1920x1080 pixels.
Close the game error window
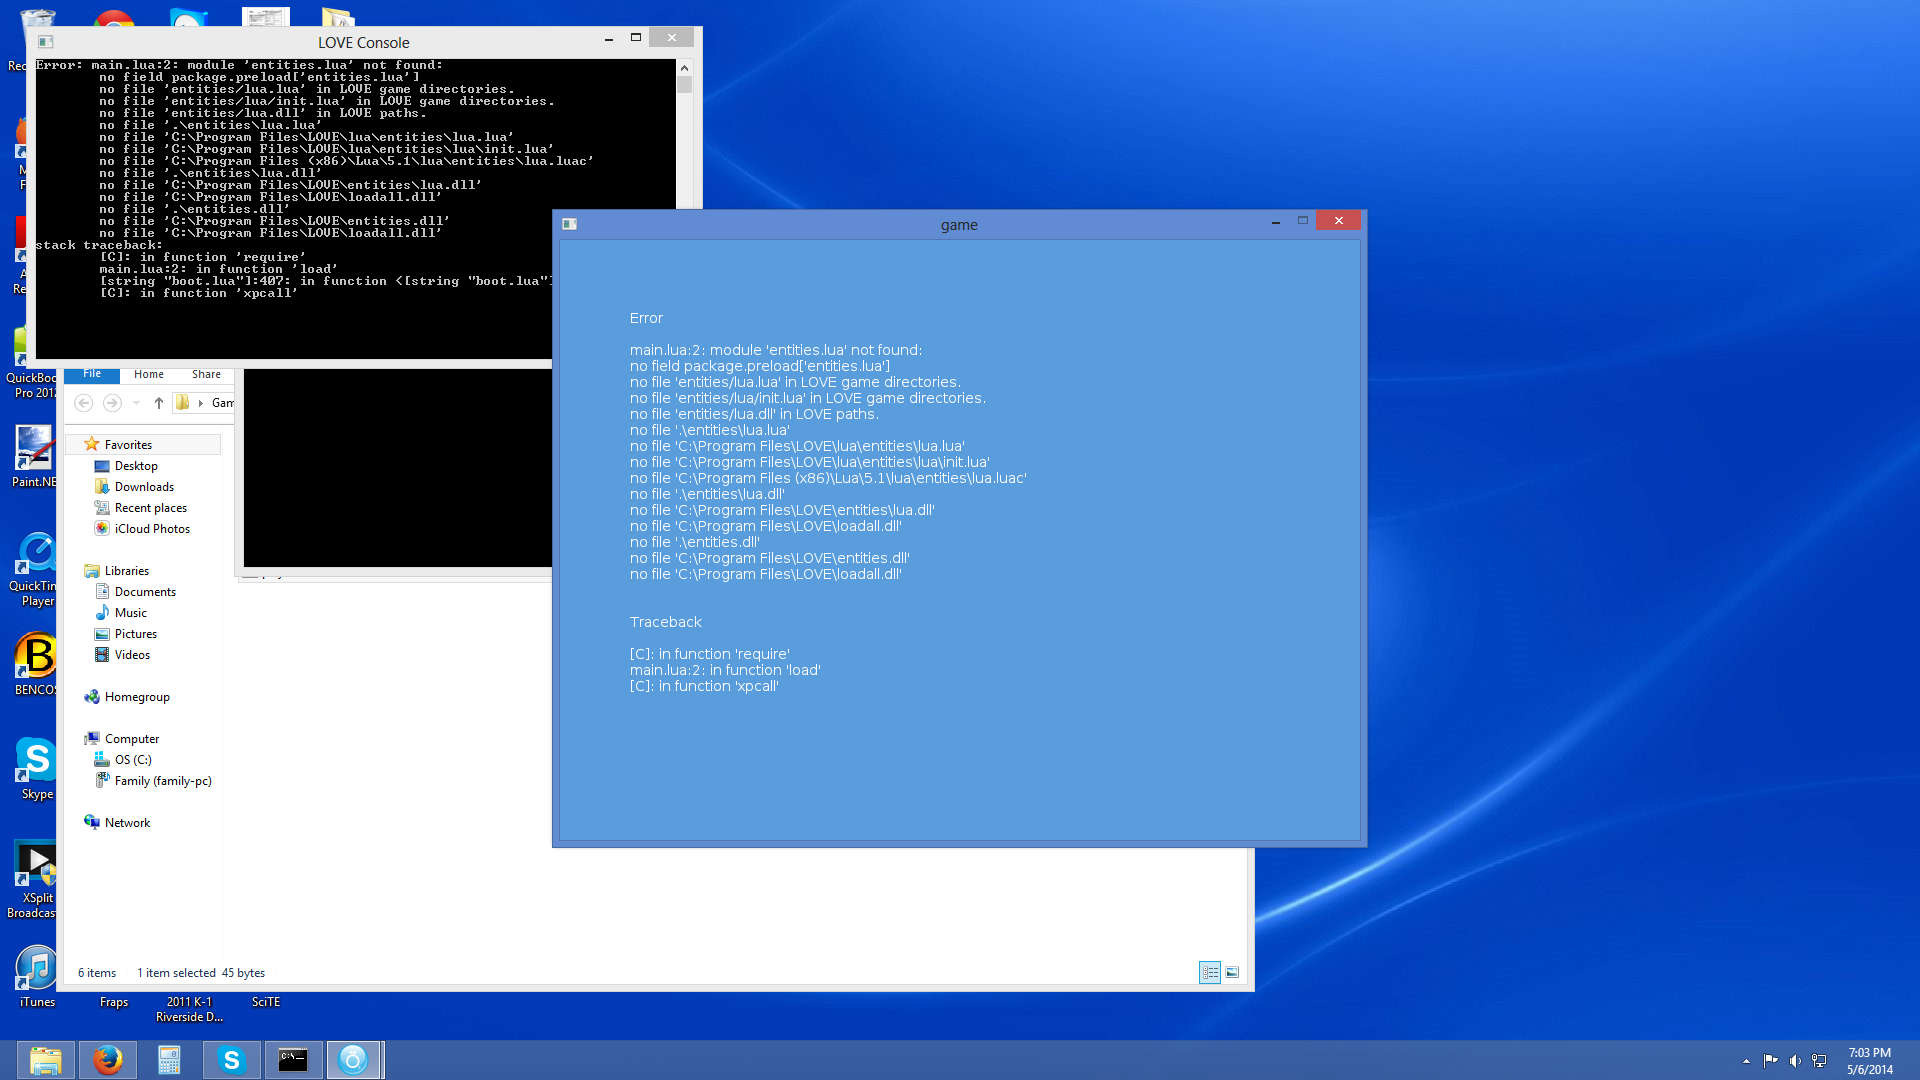1338,221
